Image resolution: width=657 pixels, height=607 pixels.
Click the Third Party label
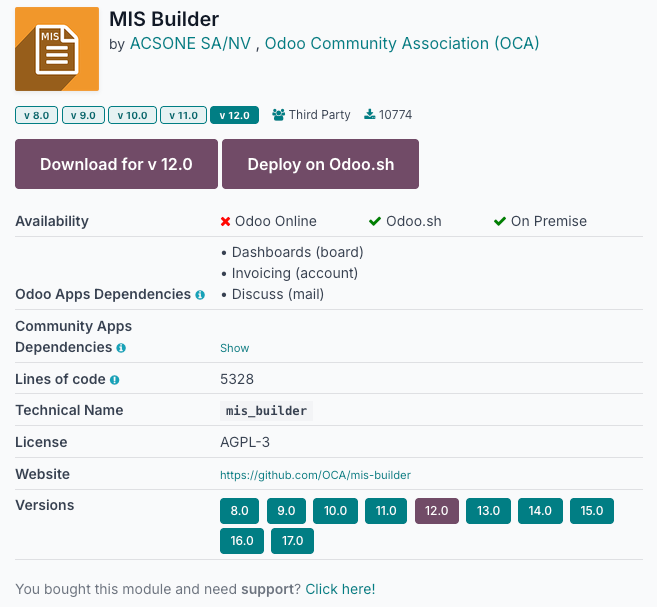[x=320, y=114]
